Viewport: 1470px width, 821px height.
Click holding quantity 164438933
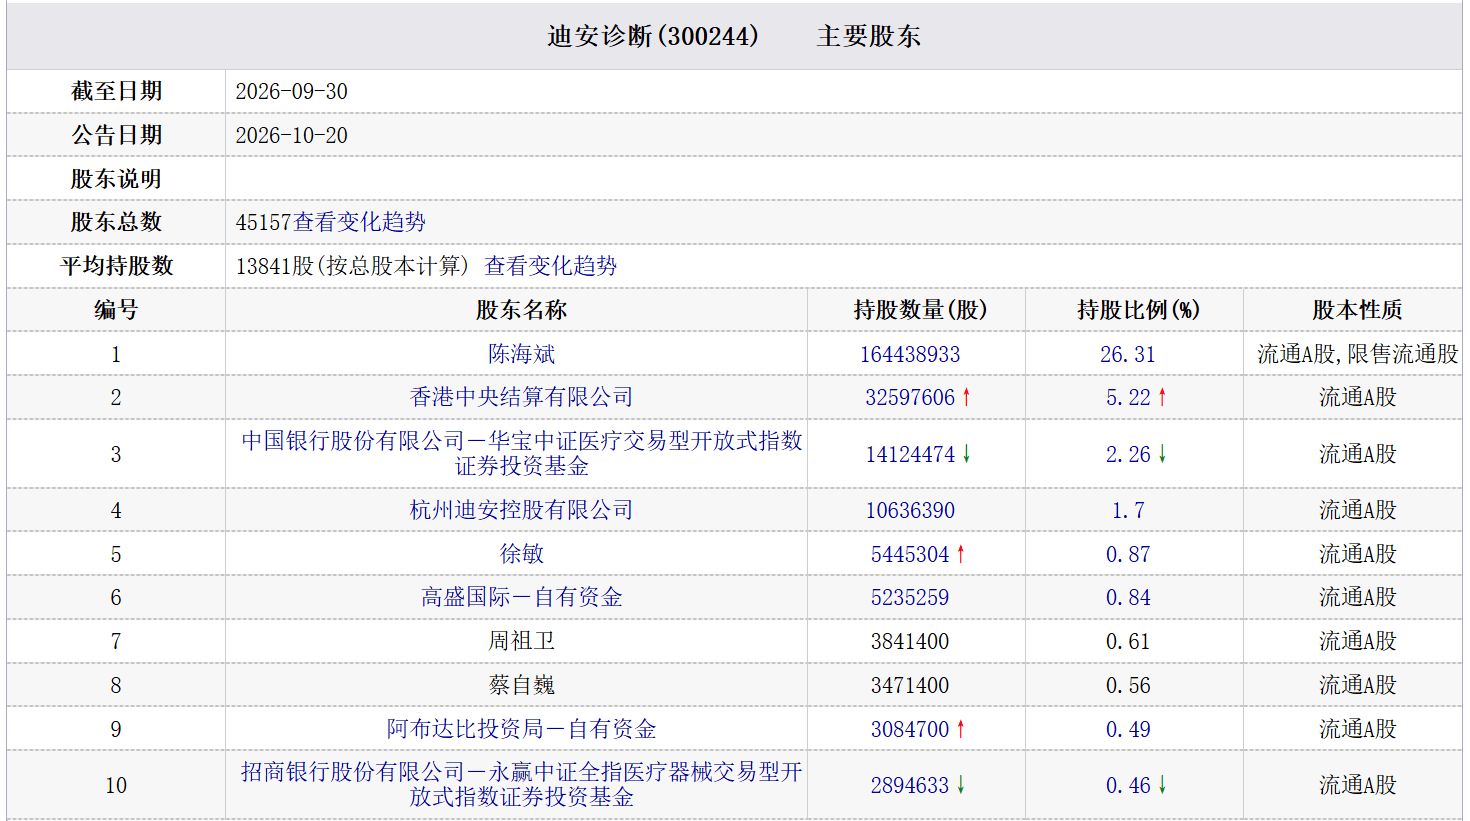coord(910,354)
